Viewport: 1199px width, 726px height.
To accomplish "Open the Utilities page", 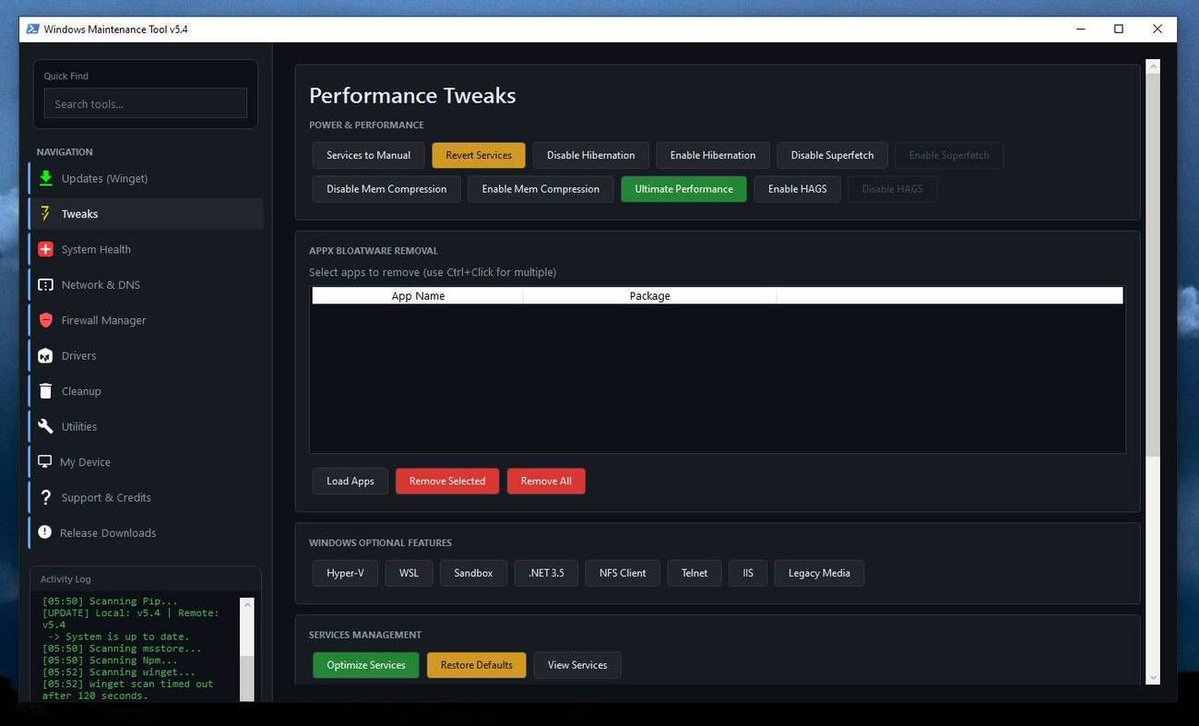I will (x=145, y=426).
